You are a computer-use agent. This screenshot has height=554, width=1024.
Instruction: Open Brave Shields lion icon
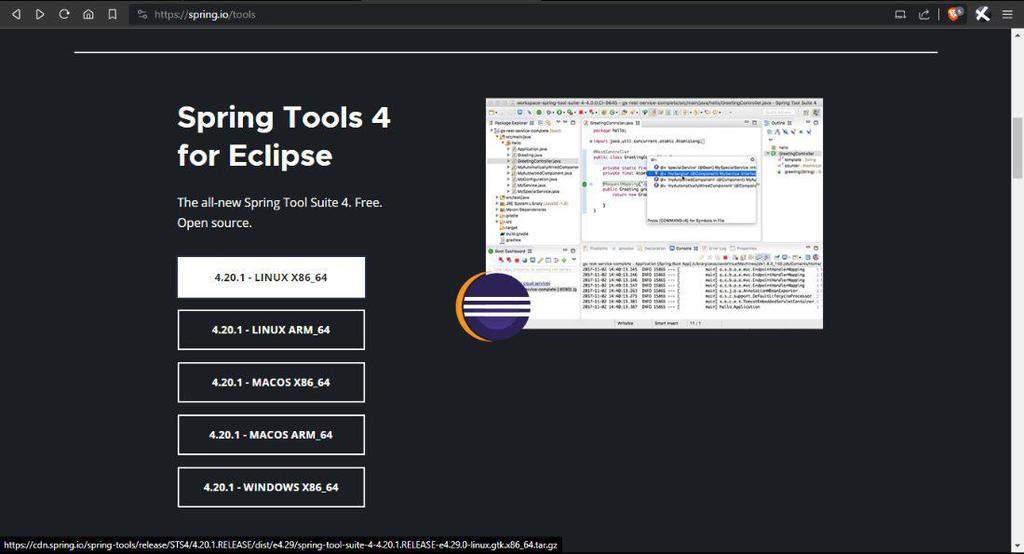pos(955,14)
